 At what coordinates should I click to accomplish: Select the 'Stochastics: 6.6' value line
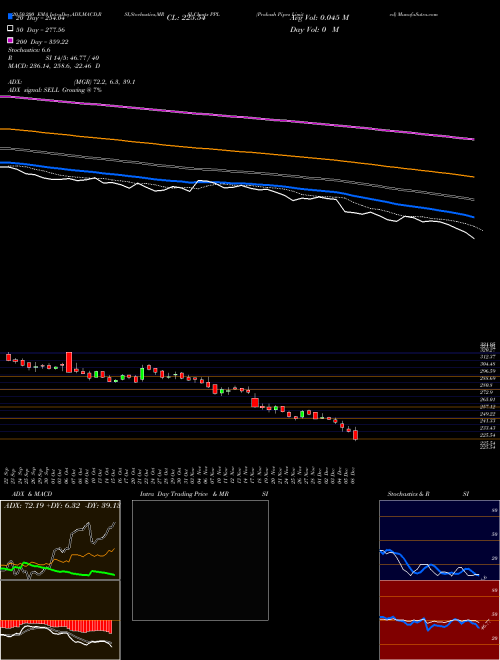coord(29,50)
